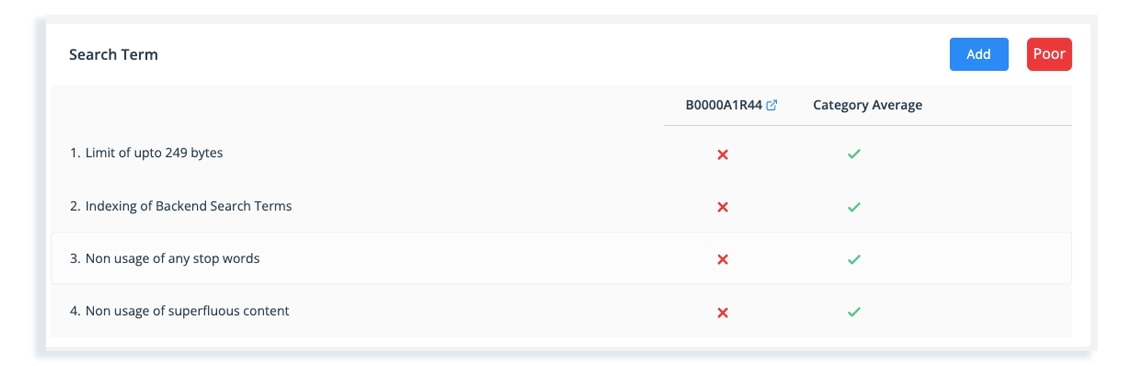
Task: Click red cross for superfluous content row
Action: pyautogui.click(x=723, y=312)
